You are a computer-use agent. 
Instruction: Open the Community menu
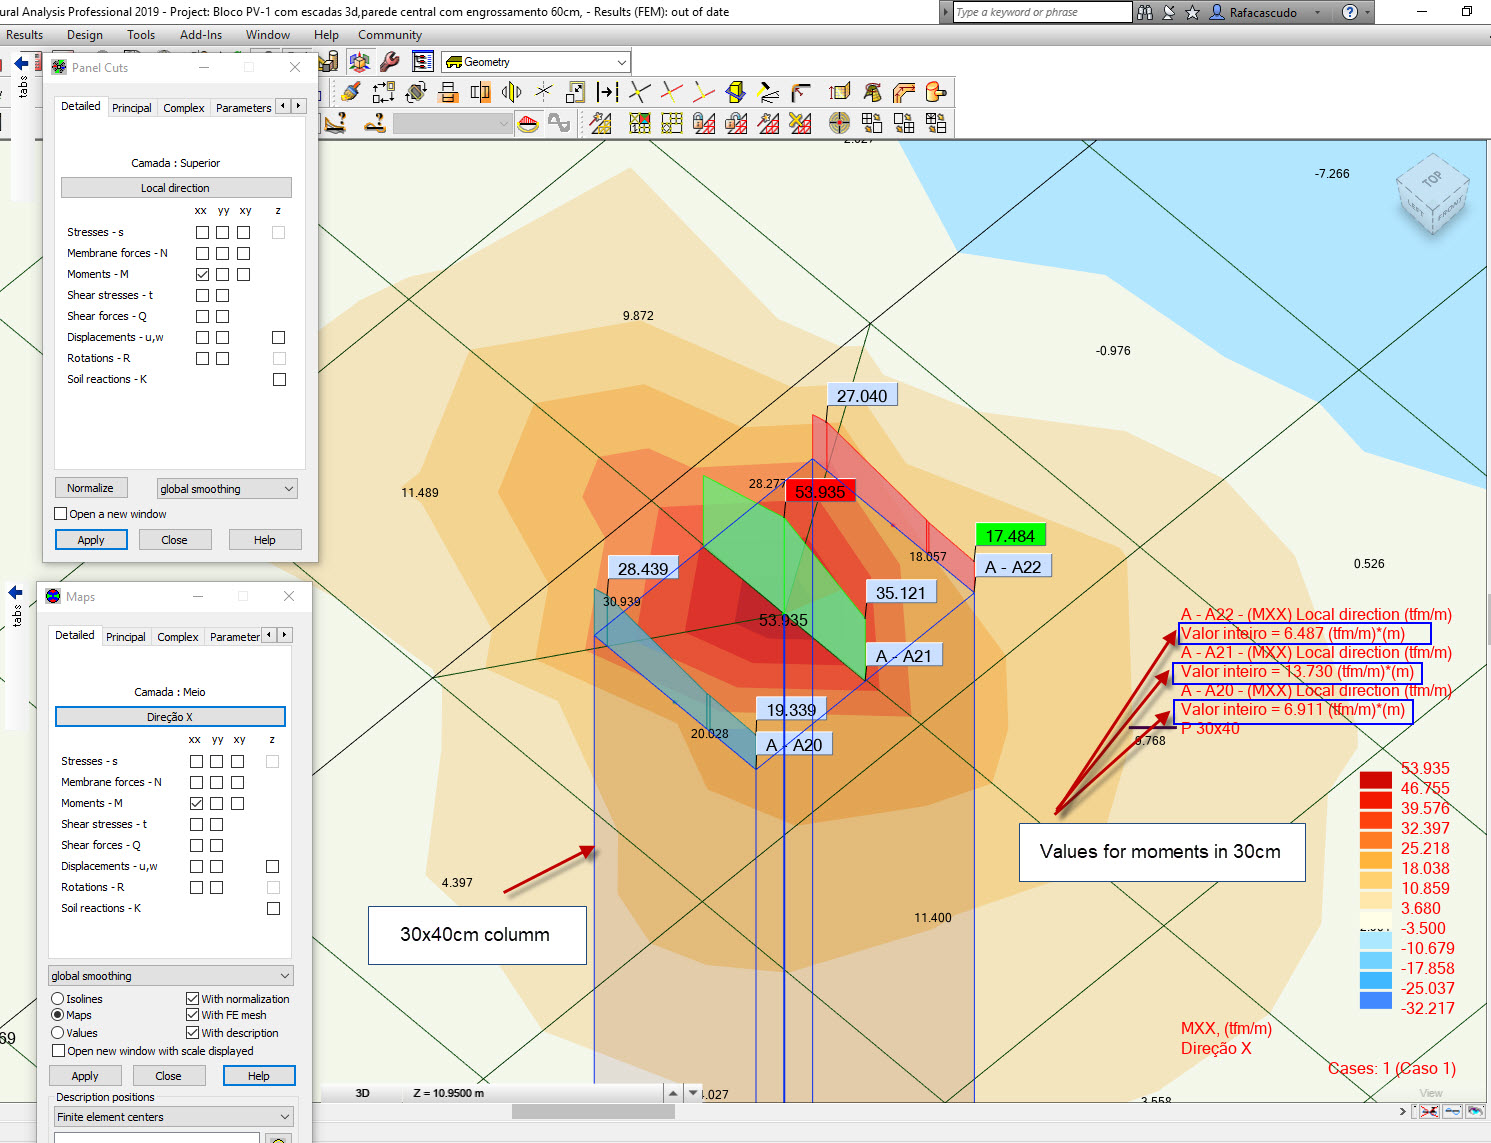tap(389, 34)
